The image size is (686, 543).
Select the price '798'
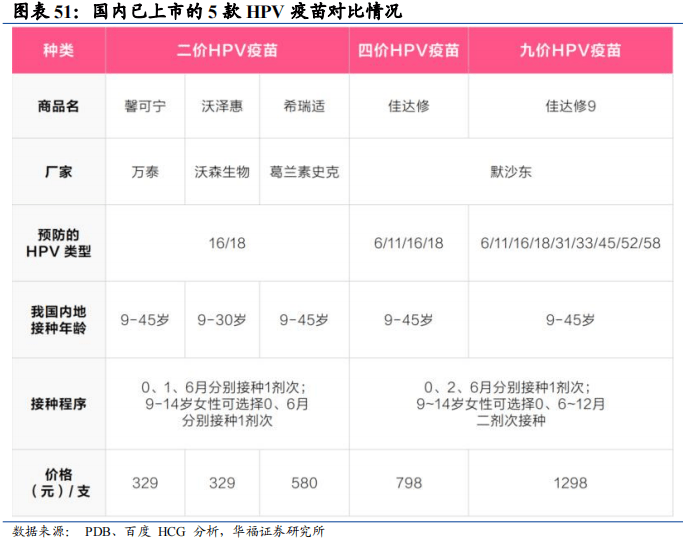(409, 483)
